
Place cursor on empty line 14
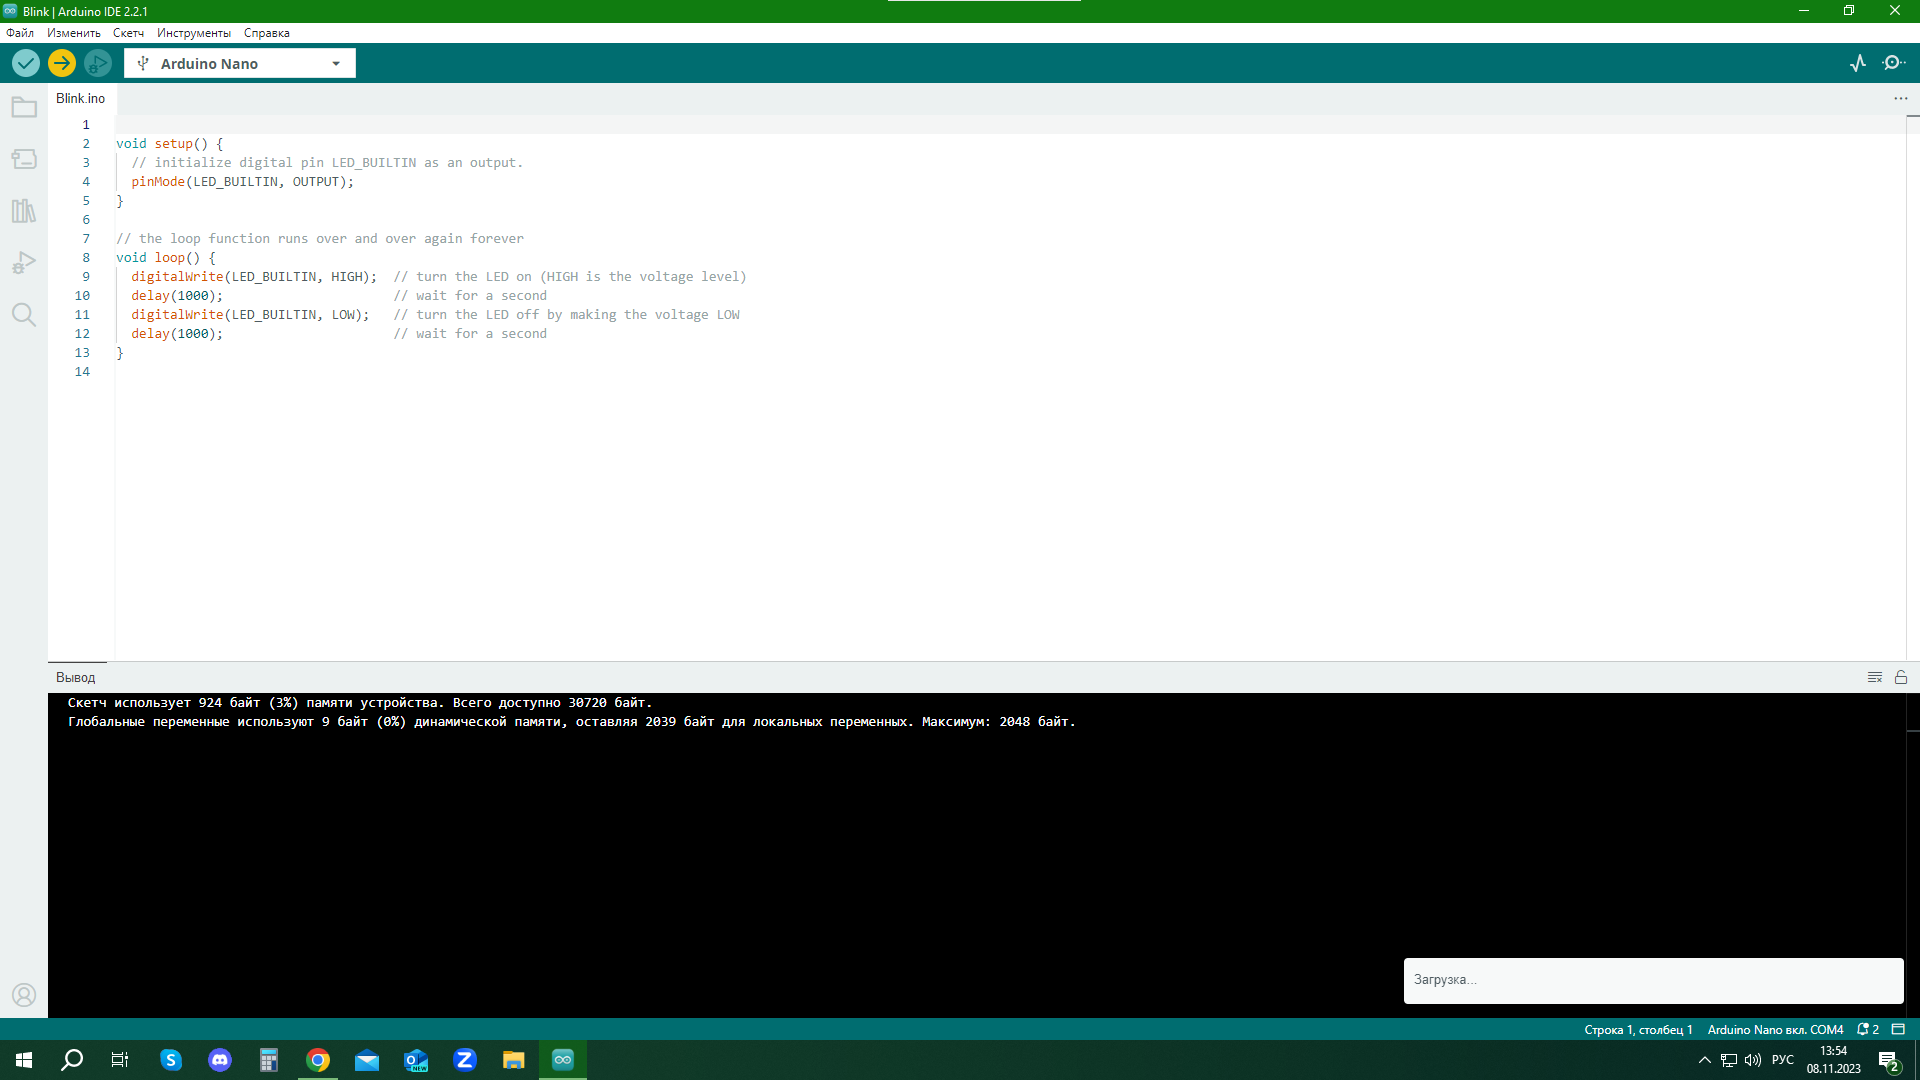pyautogui.click(x=1010, y=372)
